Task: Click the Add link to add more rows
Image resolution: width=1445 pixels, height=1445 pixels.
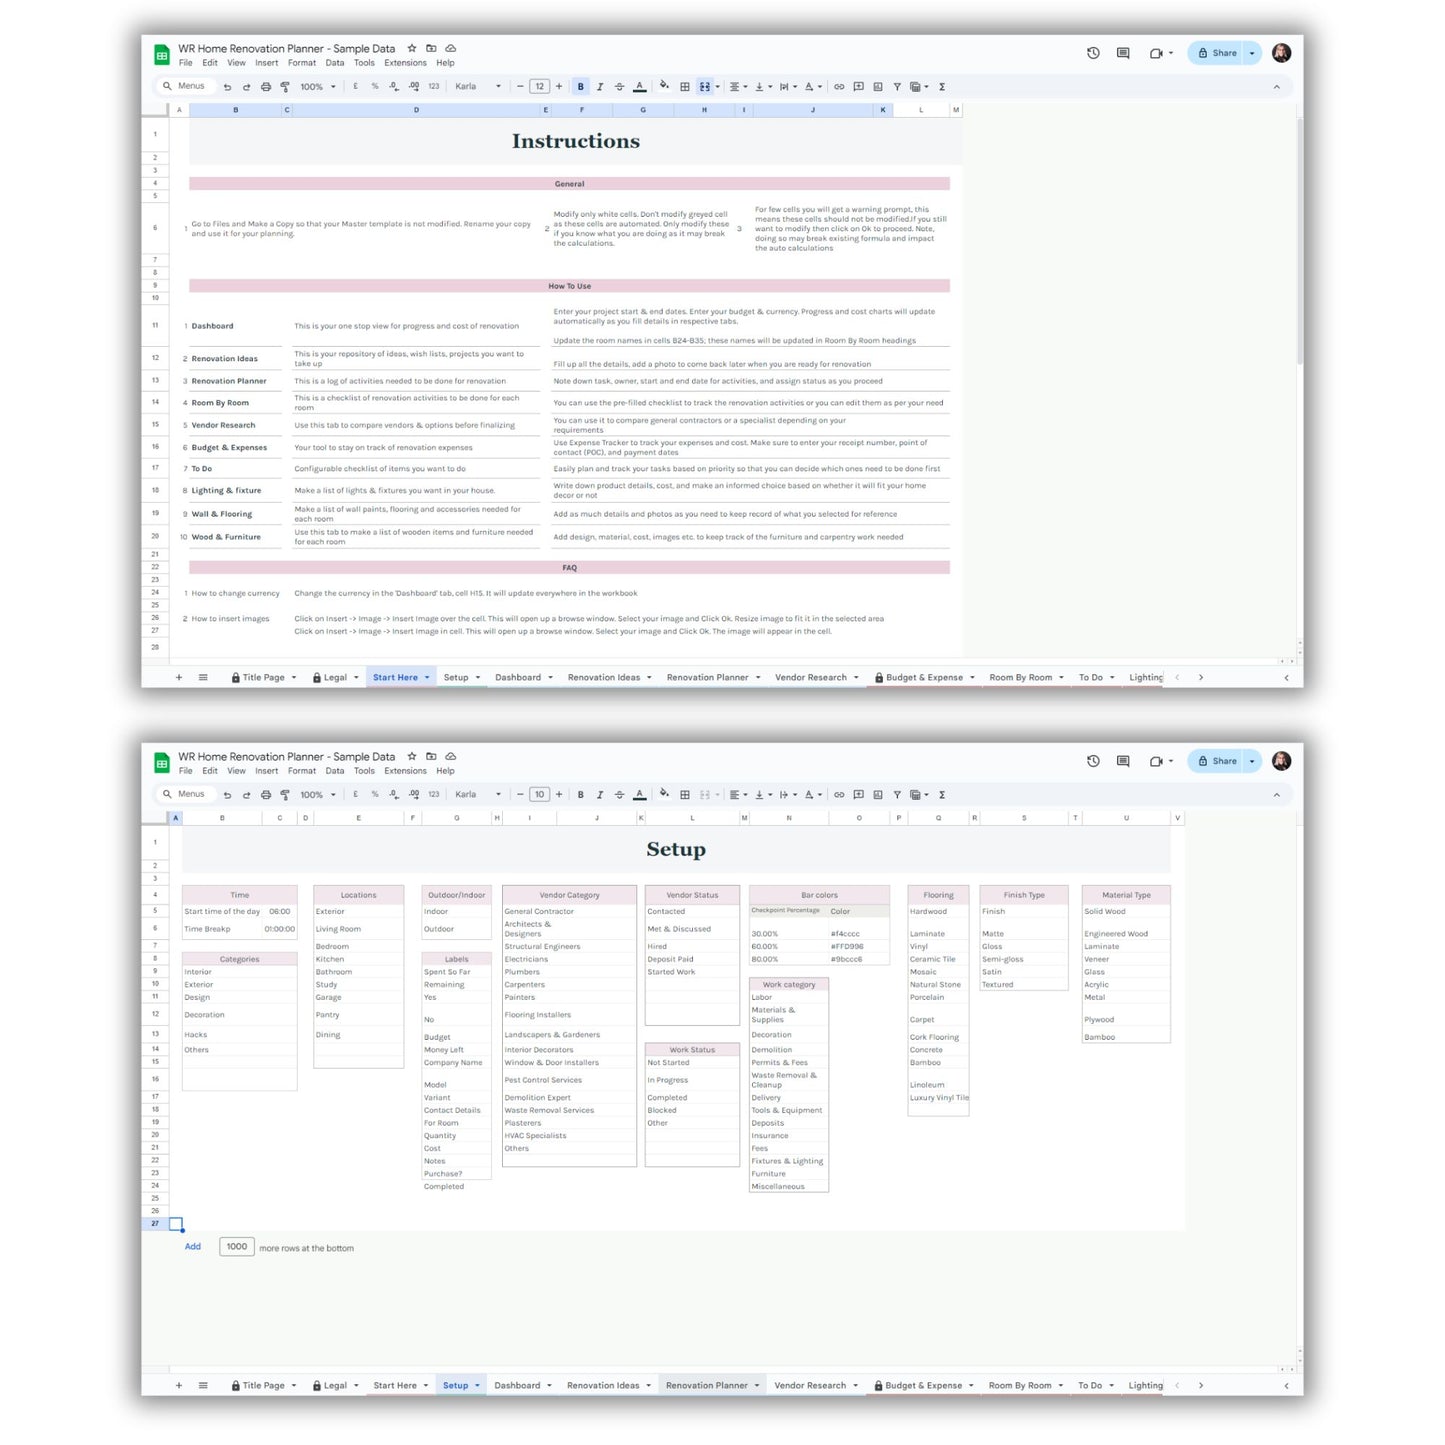Action: [193, 1247]
